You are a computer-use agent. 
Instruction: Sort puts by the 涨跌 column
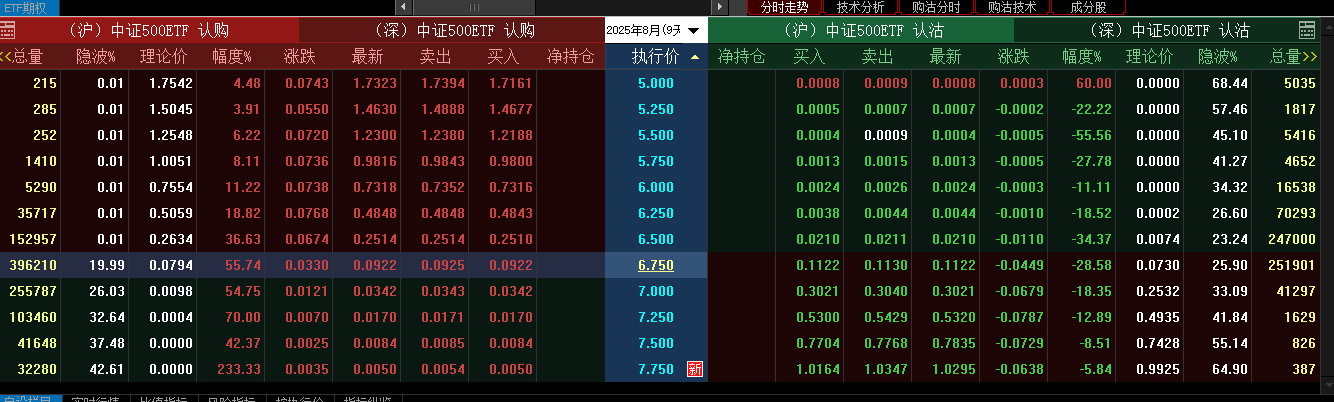1013,57
